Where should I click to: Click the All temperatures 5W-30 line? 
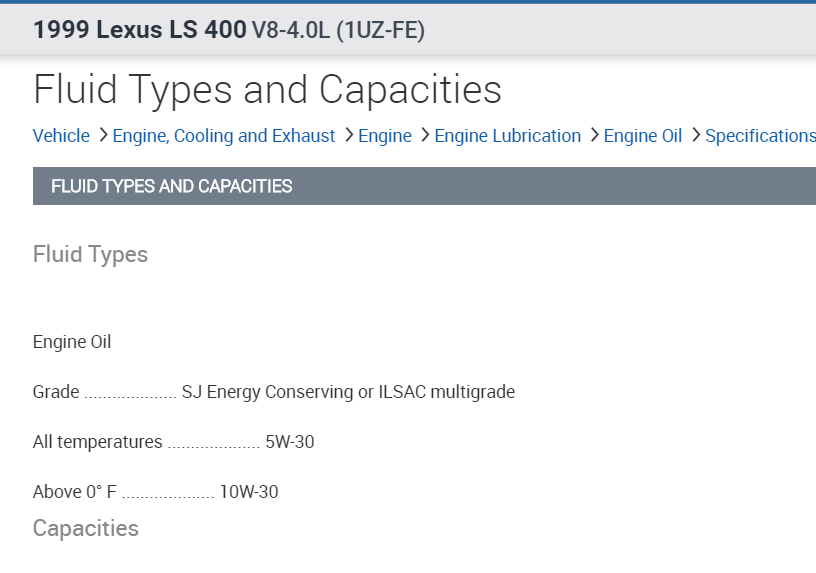pos(173,442)
